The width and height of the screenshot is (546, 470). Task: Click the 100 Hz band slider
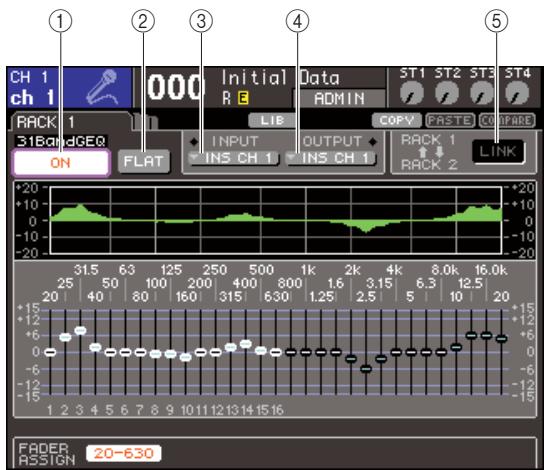coord(156,354)
